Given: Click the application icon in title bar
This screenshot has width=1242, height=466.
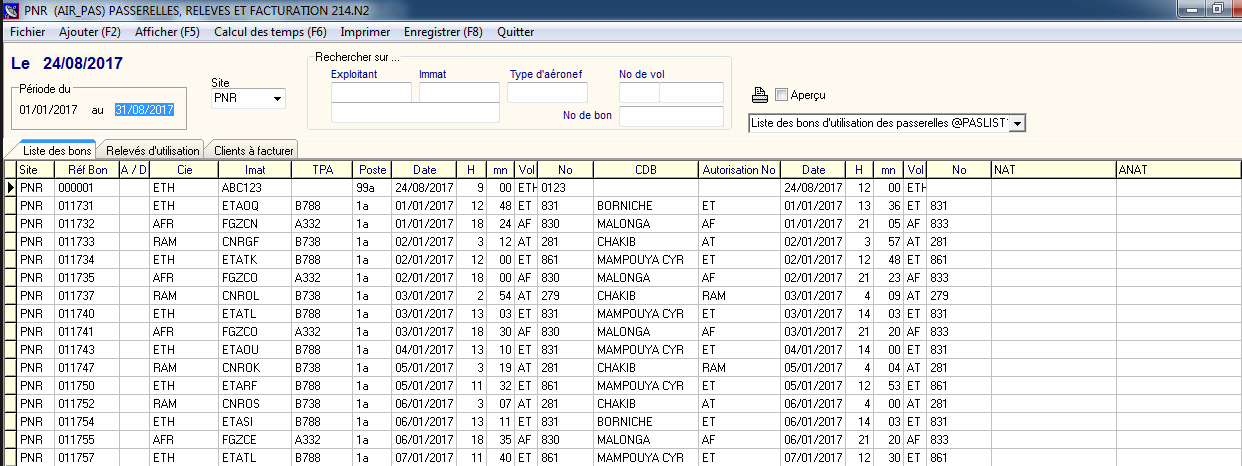Looking at the screenshot, I should point(11,10).
